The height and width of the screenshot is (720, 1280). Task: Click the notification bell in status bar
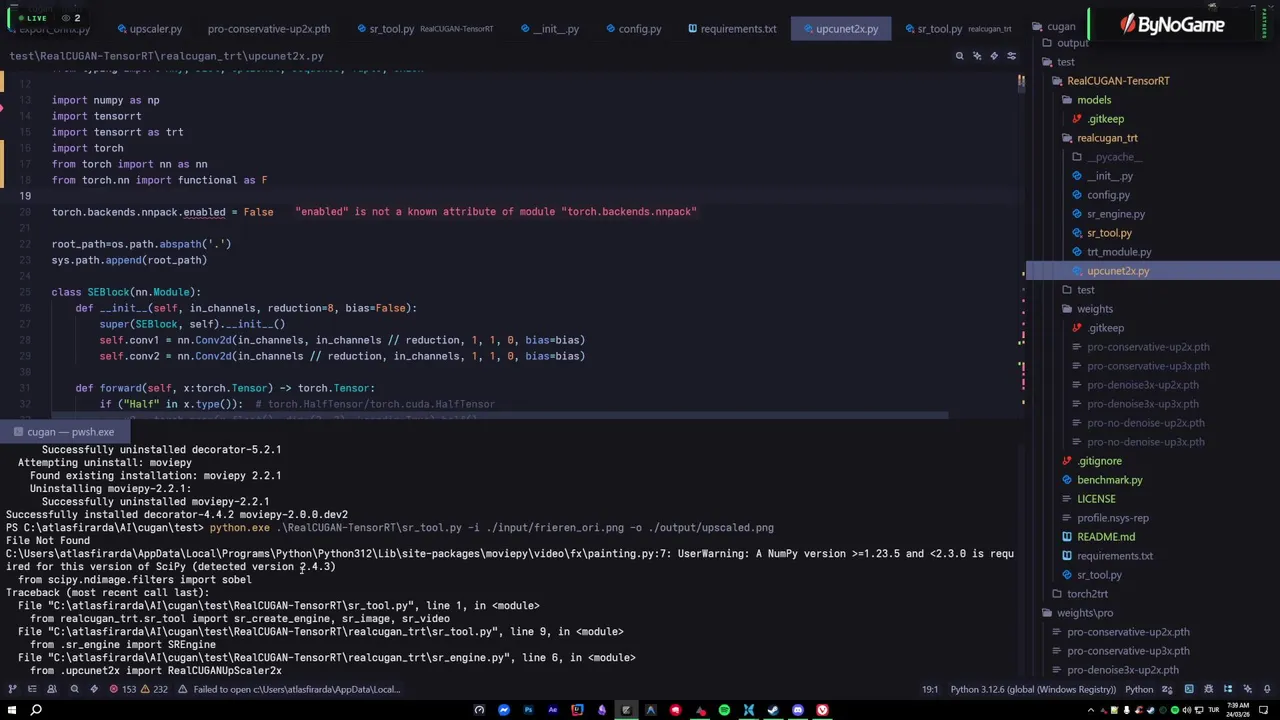(1268, 689)
